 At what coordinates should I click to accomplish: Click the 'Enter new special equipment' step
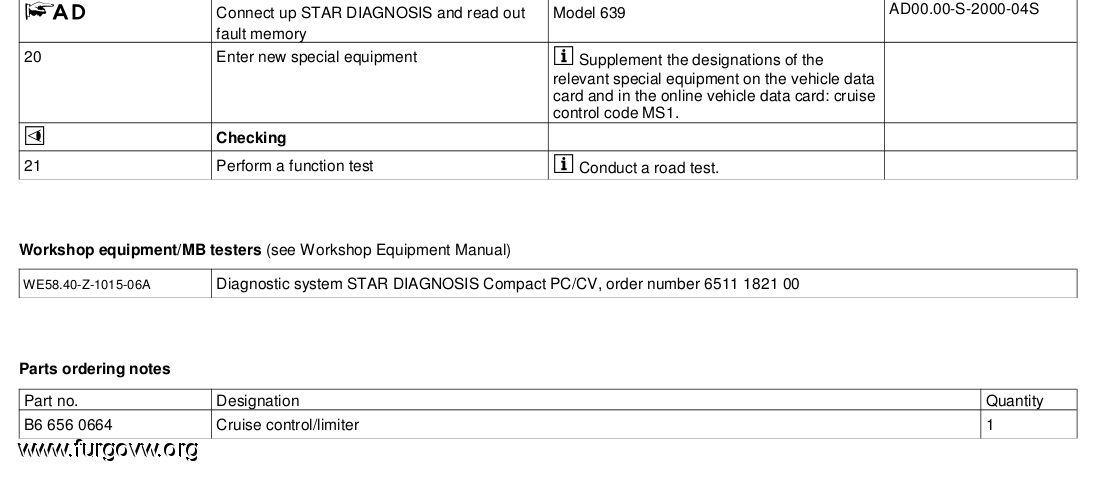(317, 57)
